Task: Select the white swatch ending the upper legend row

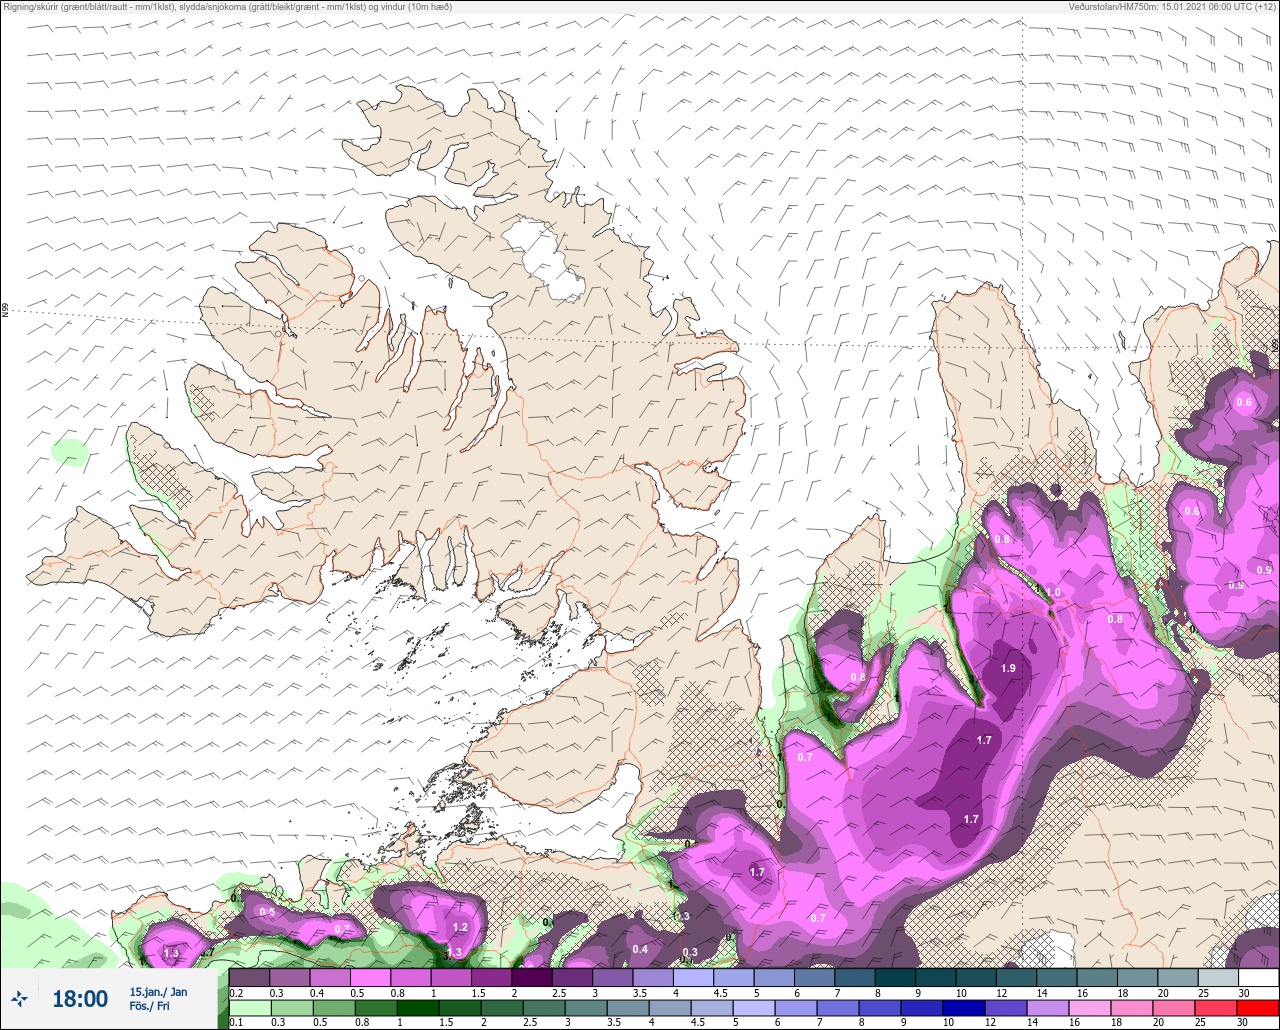Action: coord(1259,978)
